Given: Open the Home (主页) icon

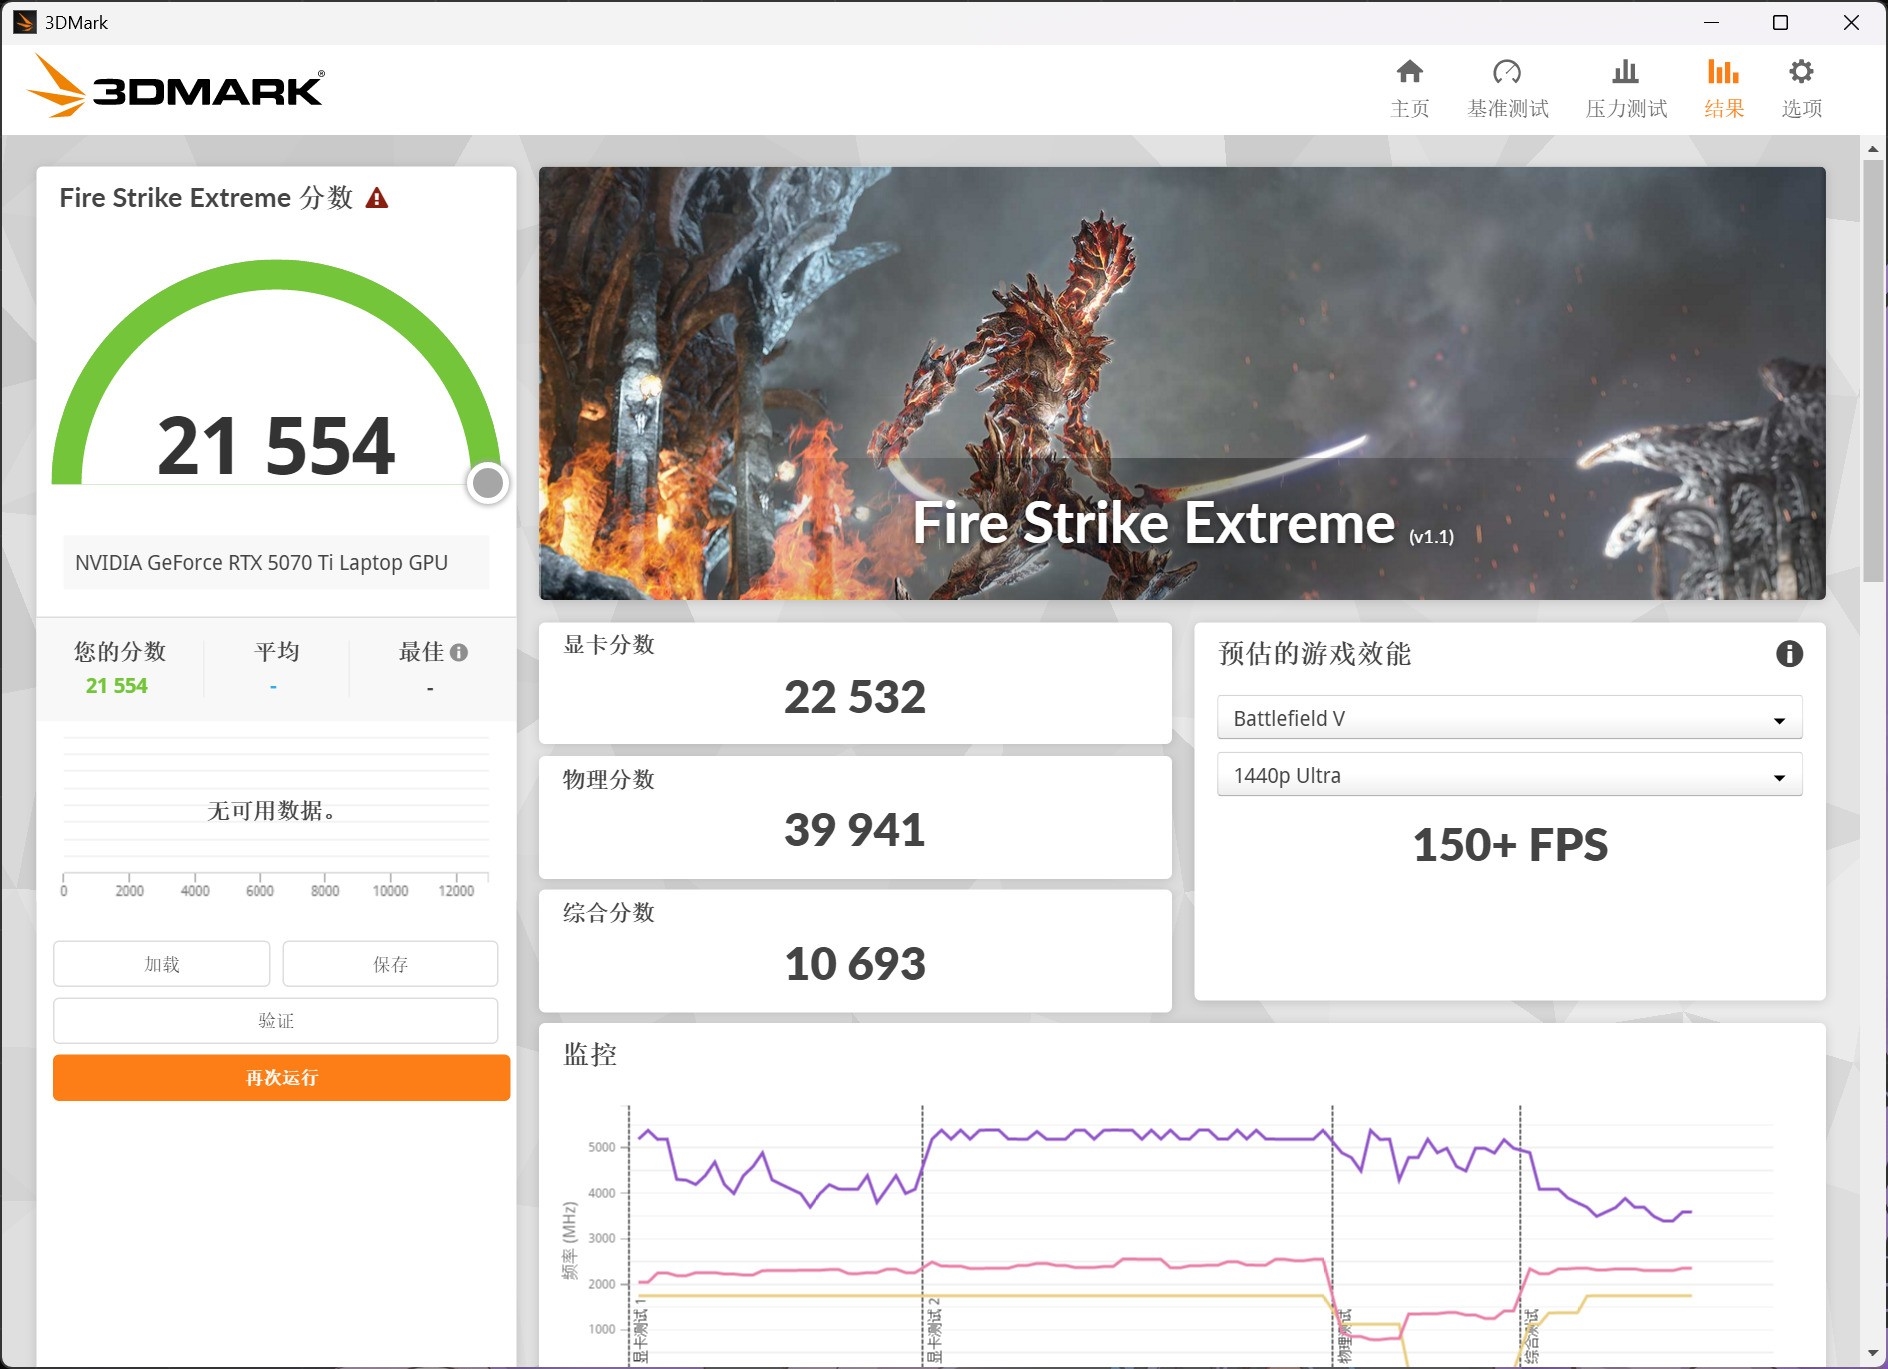Looking at the screenshot, I should pyautogui.click(x=1409, y=73).
